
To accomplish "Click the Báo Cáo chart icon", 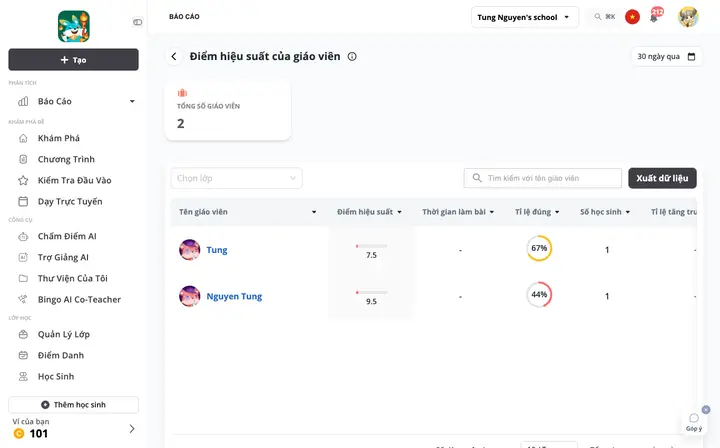I will (23, 101).
